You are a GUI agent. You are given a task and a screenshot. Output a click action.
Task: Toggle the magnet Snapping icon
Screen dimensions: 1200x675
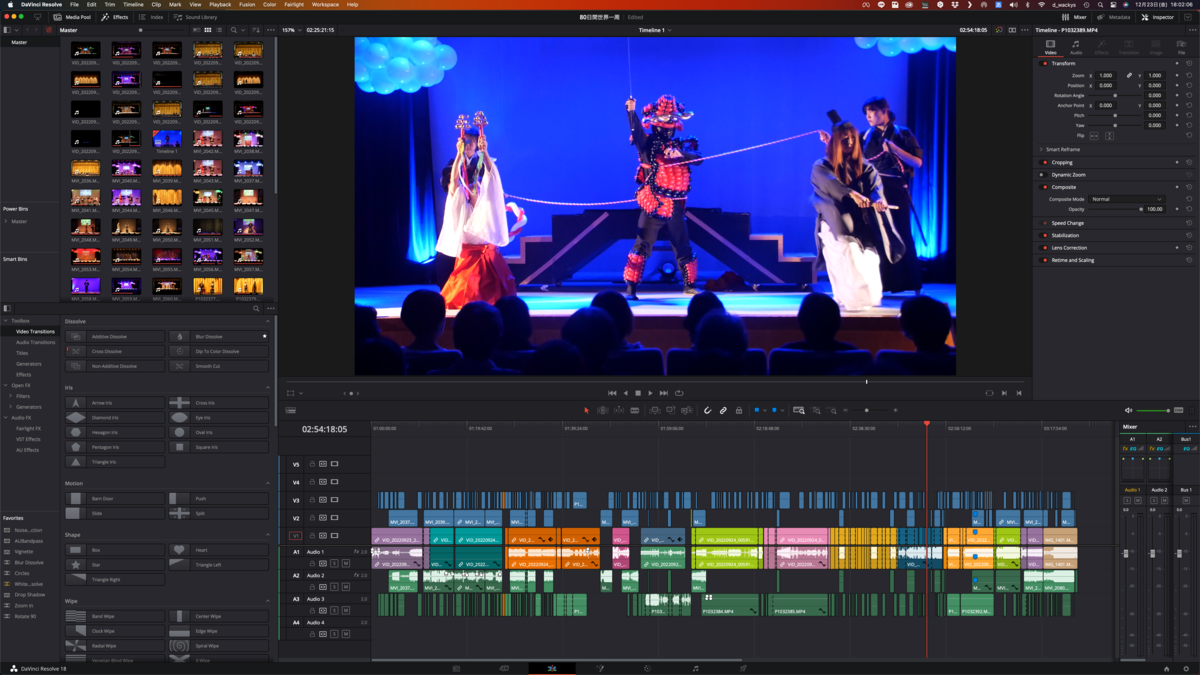coord(707,410)
